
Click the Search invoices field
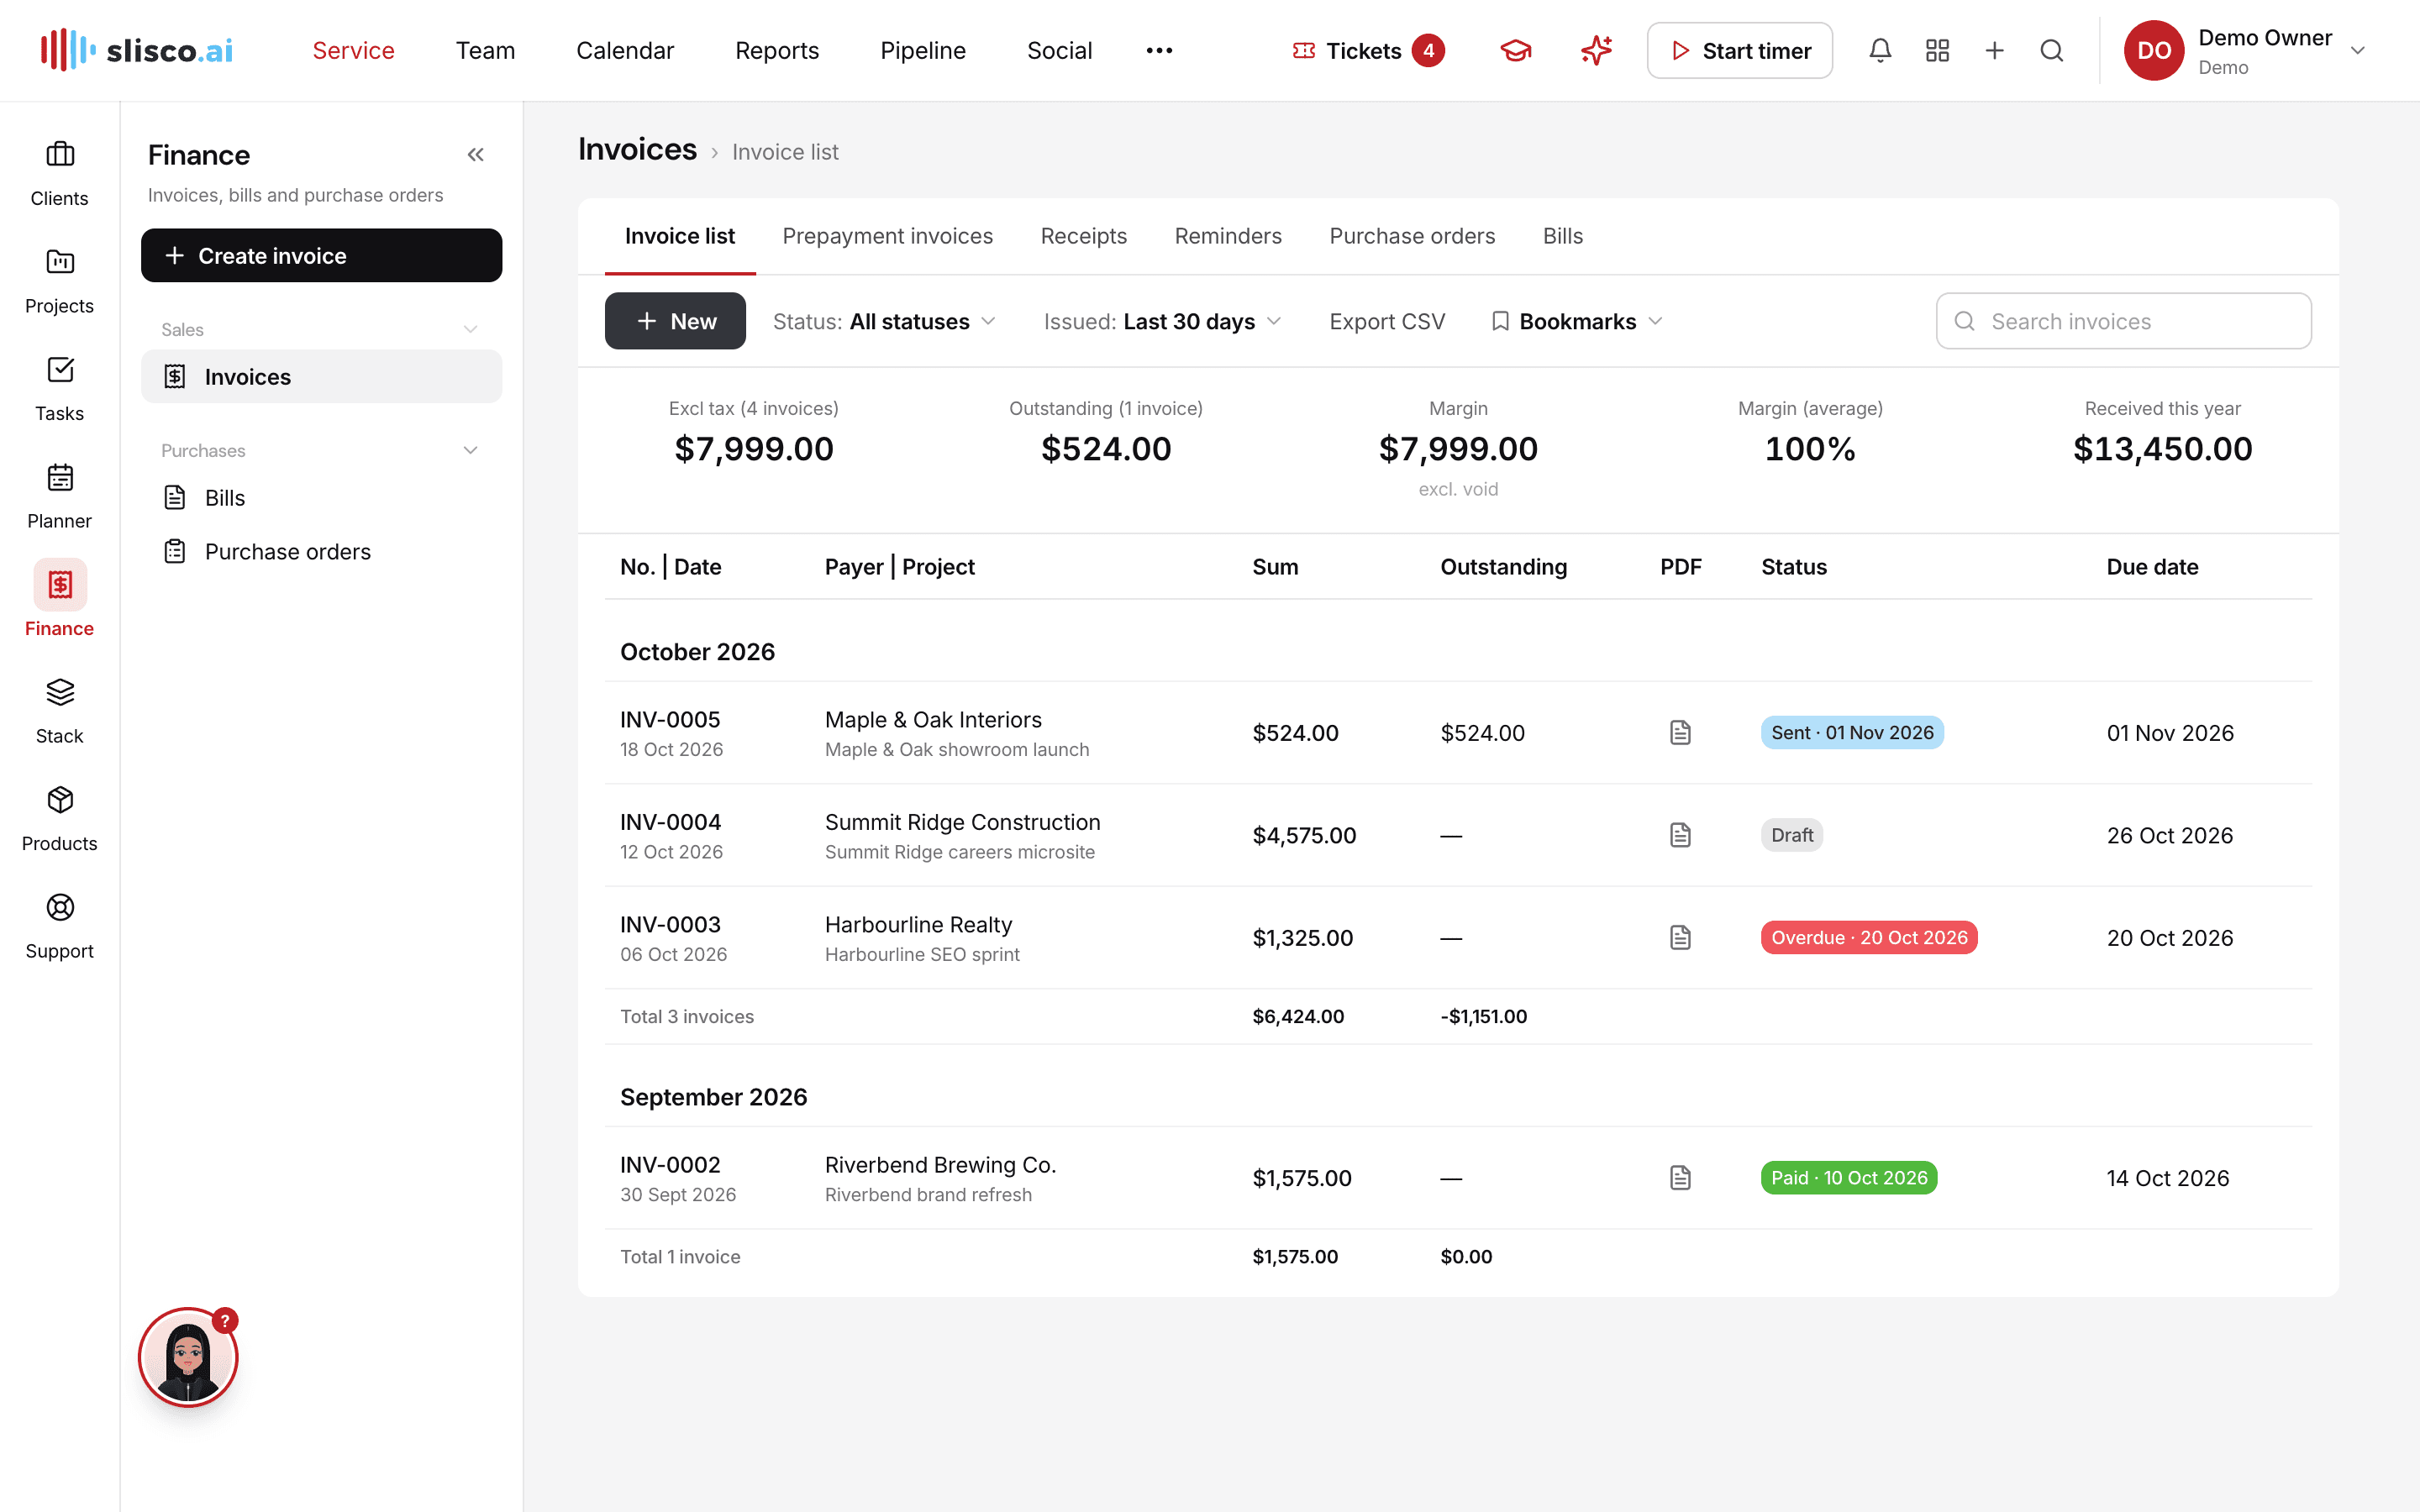pyautogui.click(x=2123, y=321)
